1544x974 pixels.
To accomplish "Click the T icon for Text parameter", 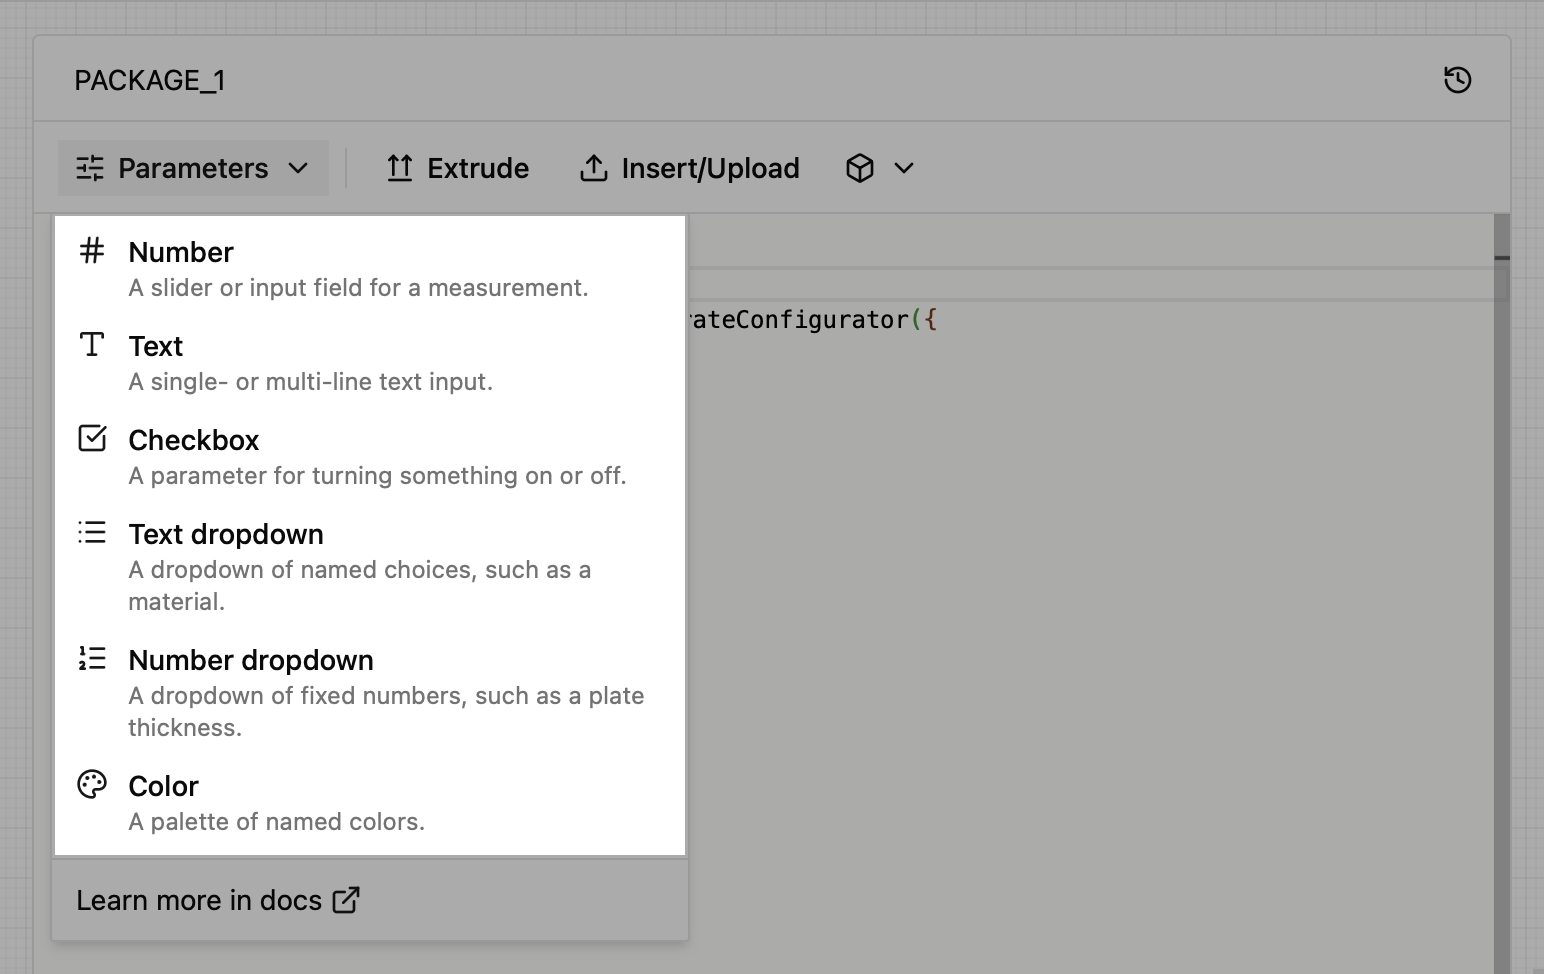I will 92,345.
